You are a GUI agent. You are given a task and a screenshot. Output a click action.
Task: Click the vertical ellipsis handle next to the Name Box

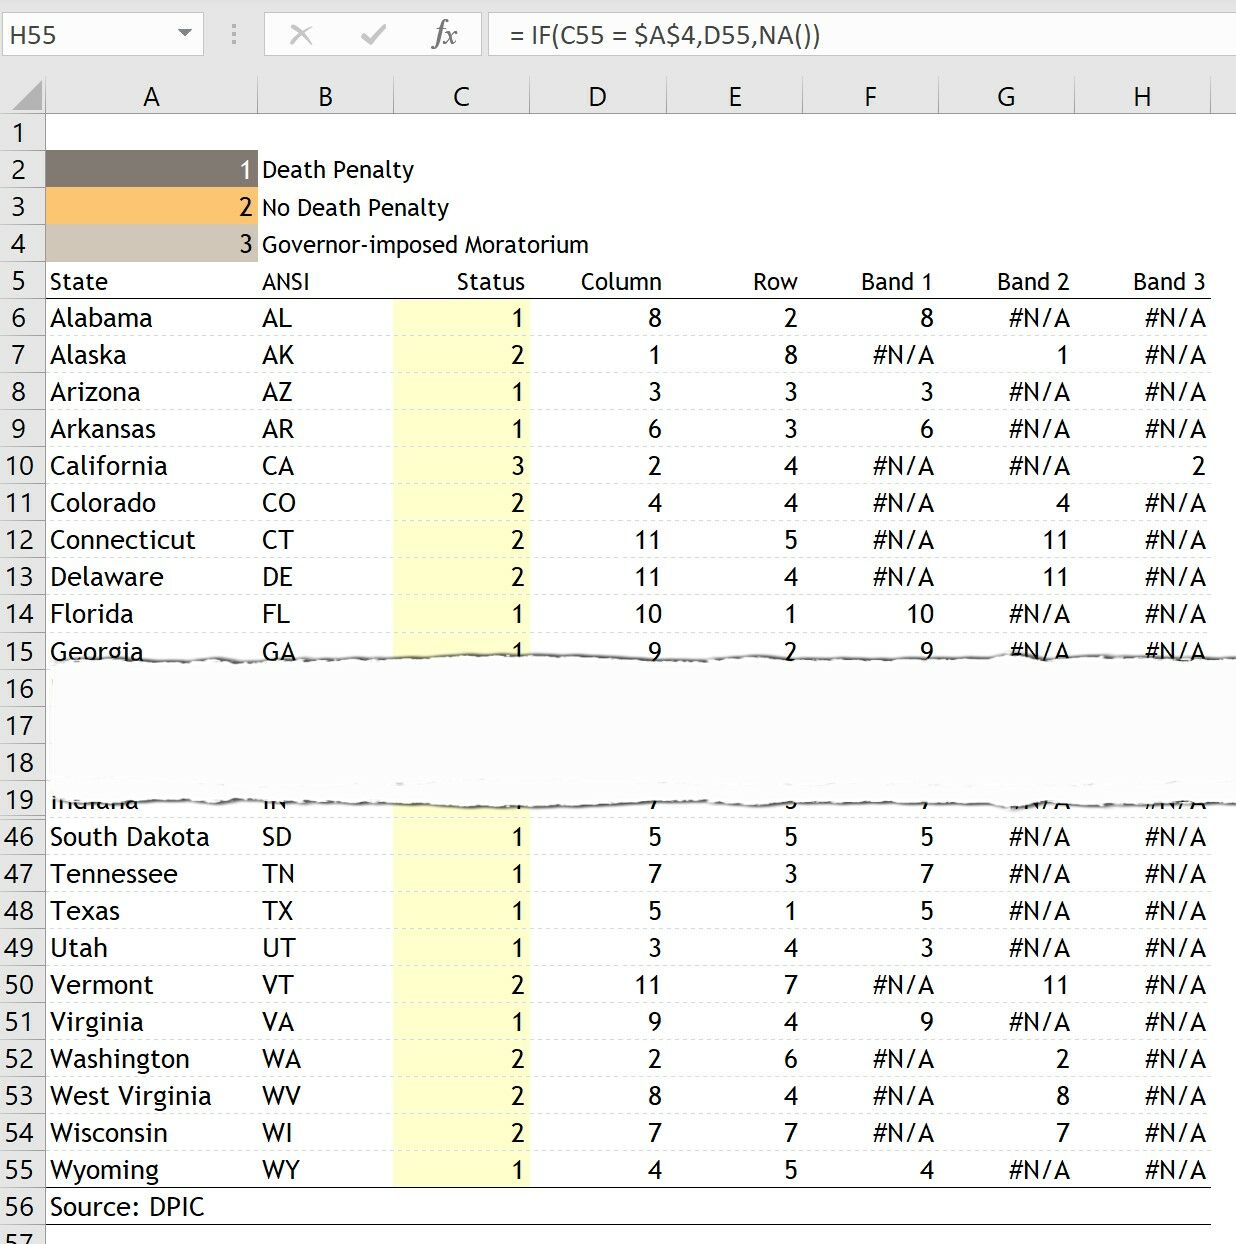click(x=232, y=34)
